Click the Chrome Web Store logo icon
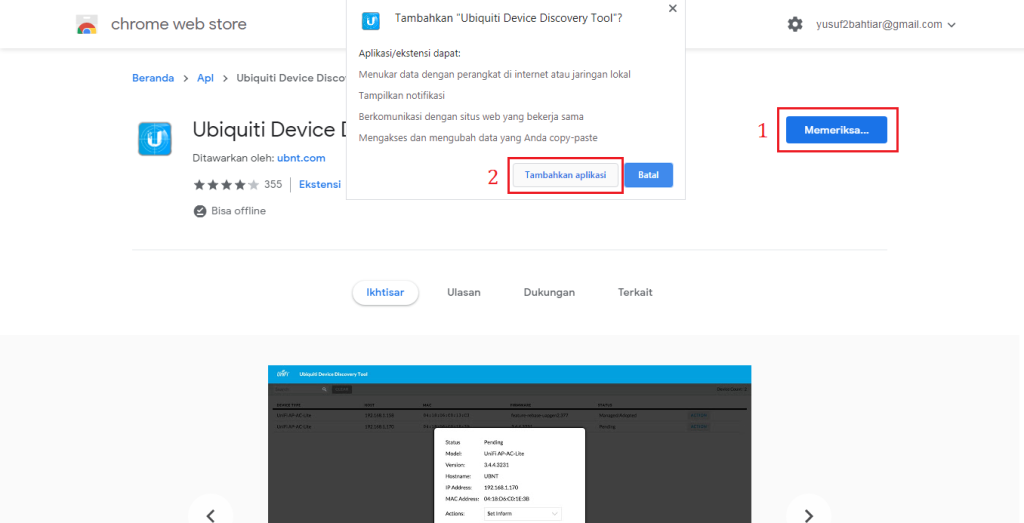This screenshot has height=523, width=1024. 87,24
